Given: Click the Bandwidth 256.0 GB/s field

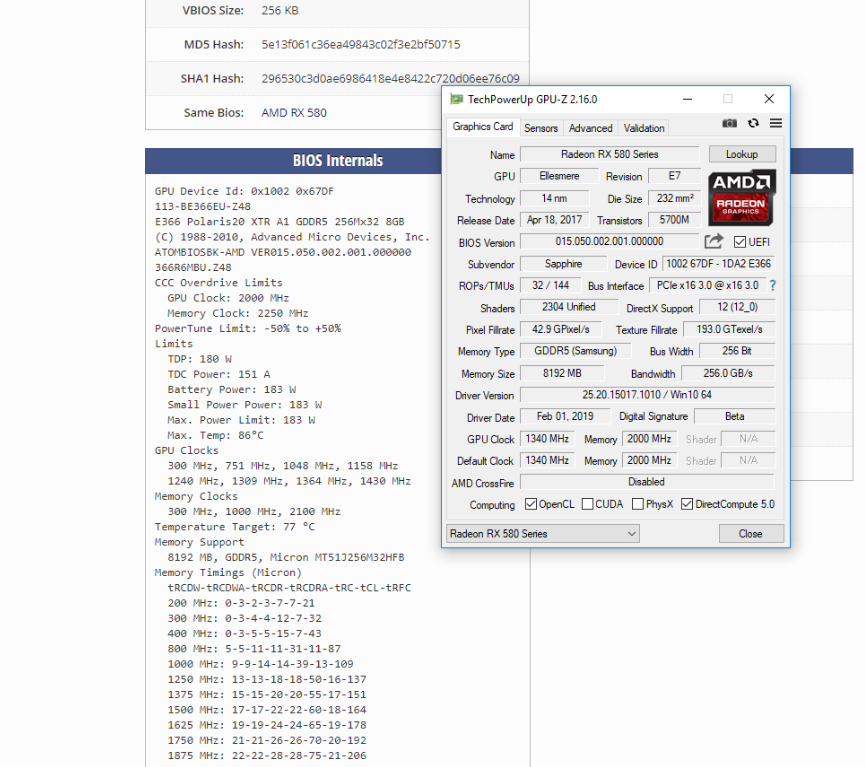Looking at the screenshot, I should [x=728, y=373].
